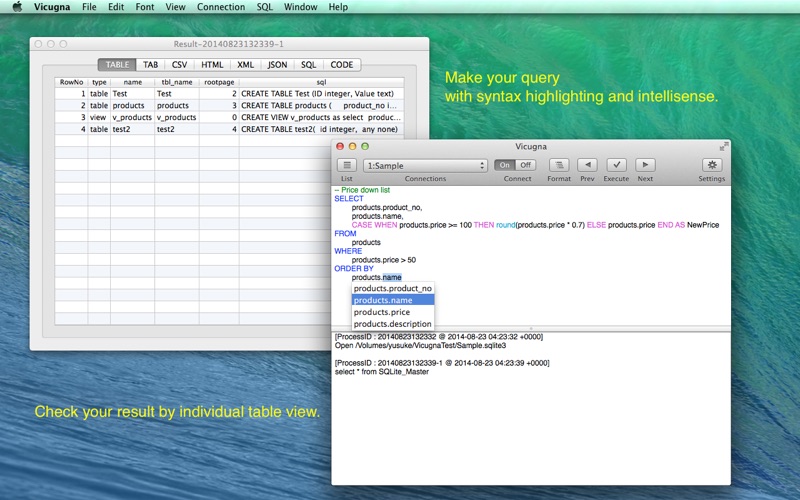The height and width of the screenshot is (500, 800).
Task: Choose products.name from autocomplete list
Action: pyautogui.click(x=393, y=300)
